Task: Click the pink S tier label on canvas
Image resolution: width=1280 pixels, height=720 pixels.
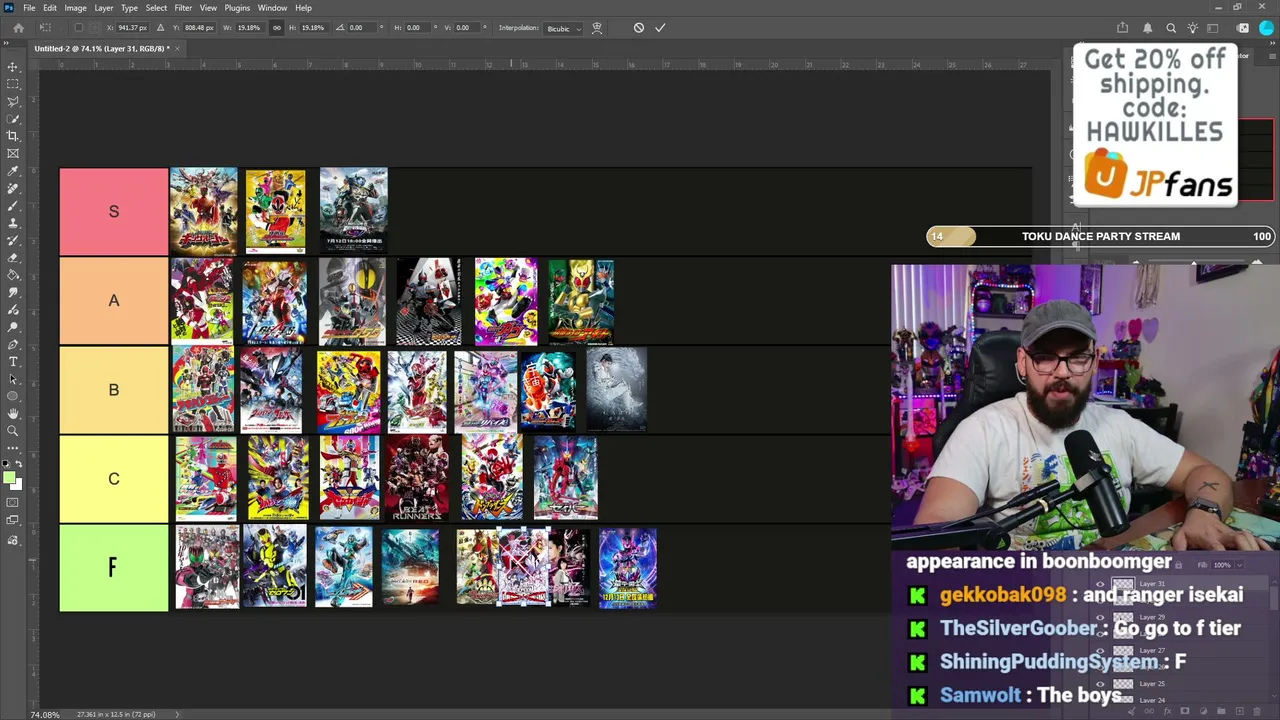Action: pos(114,212)
